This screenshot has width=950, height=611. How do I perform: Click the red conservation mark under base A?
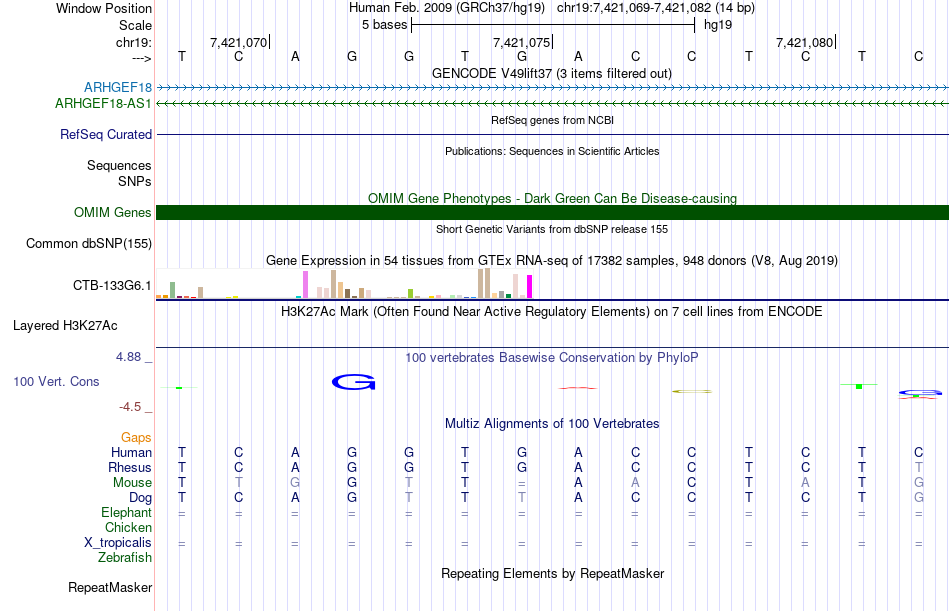578,388
